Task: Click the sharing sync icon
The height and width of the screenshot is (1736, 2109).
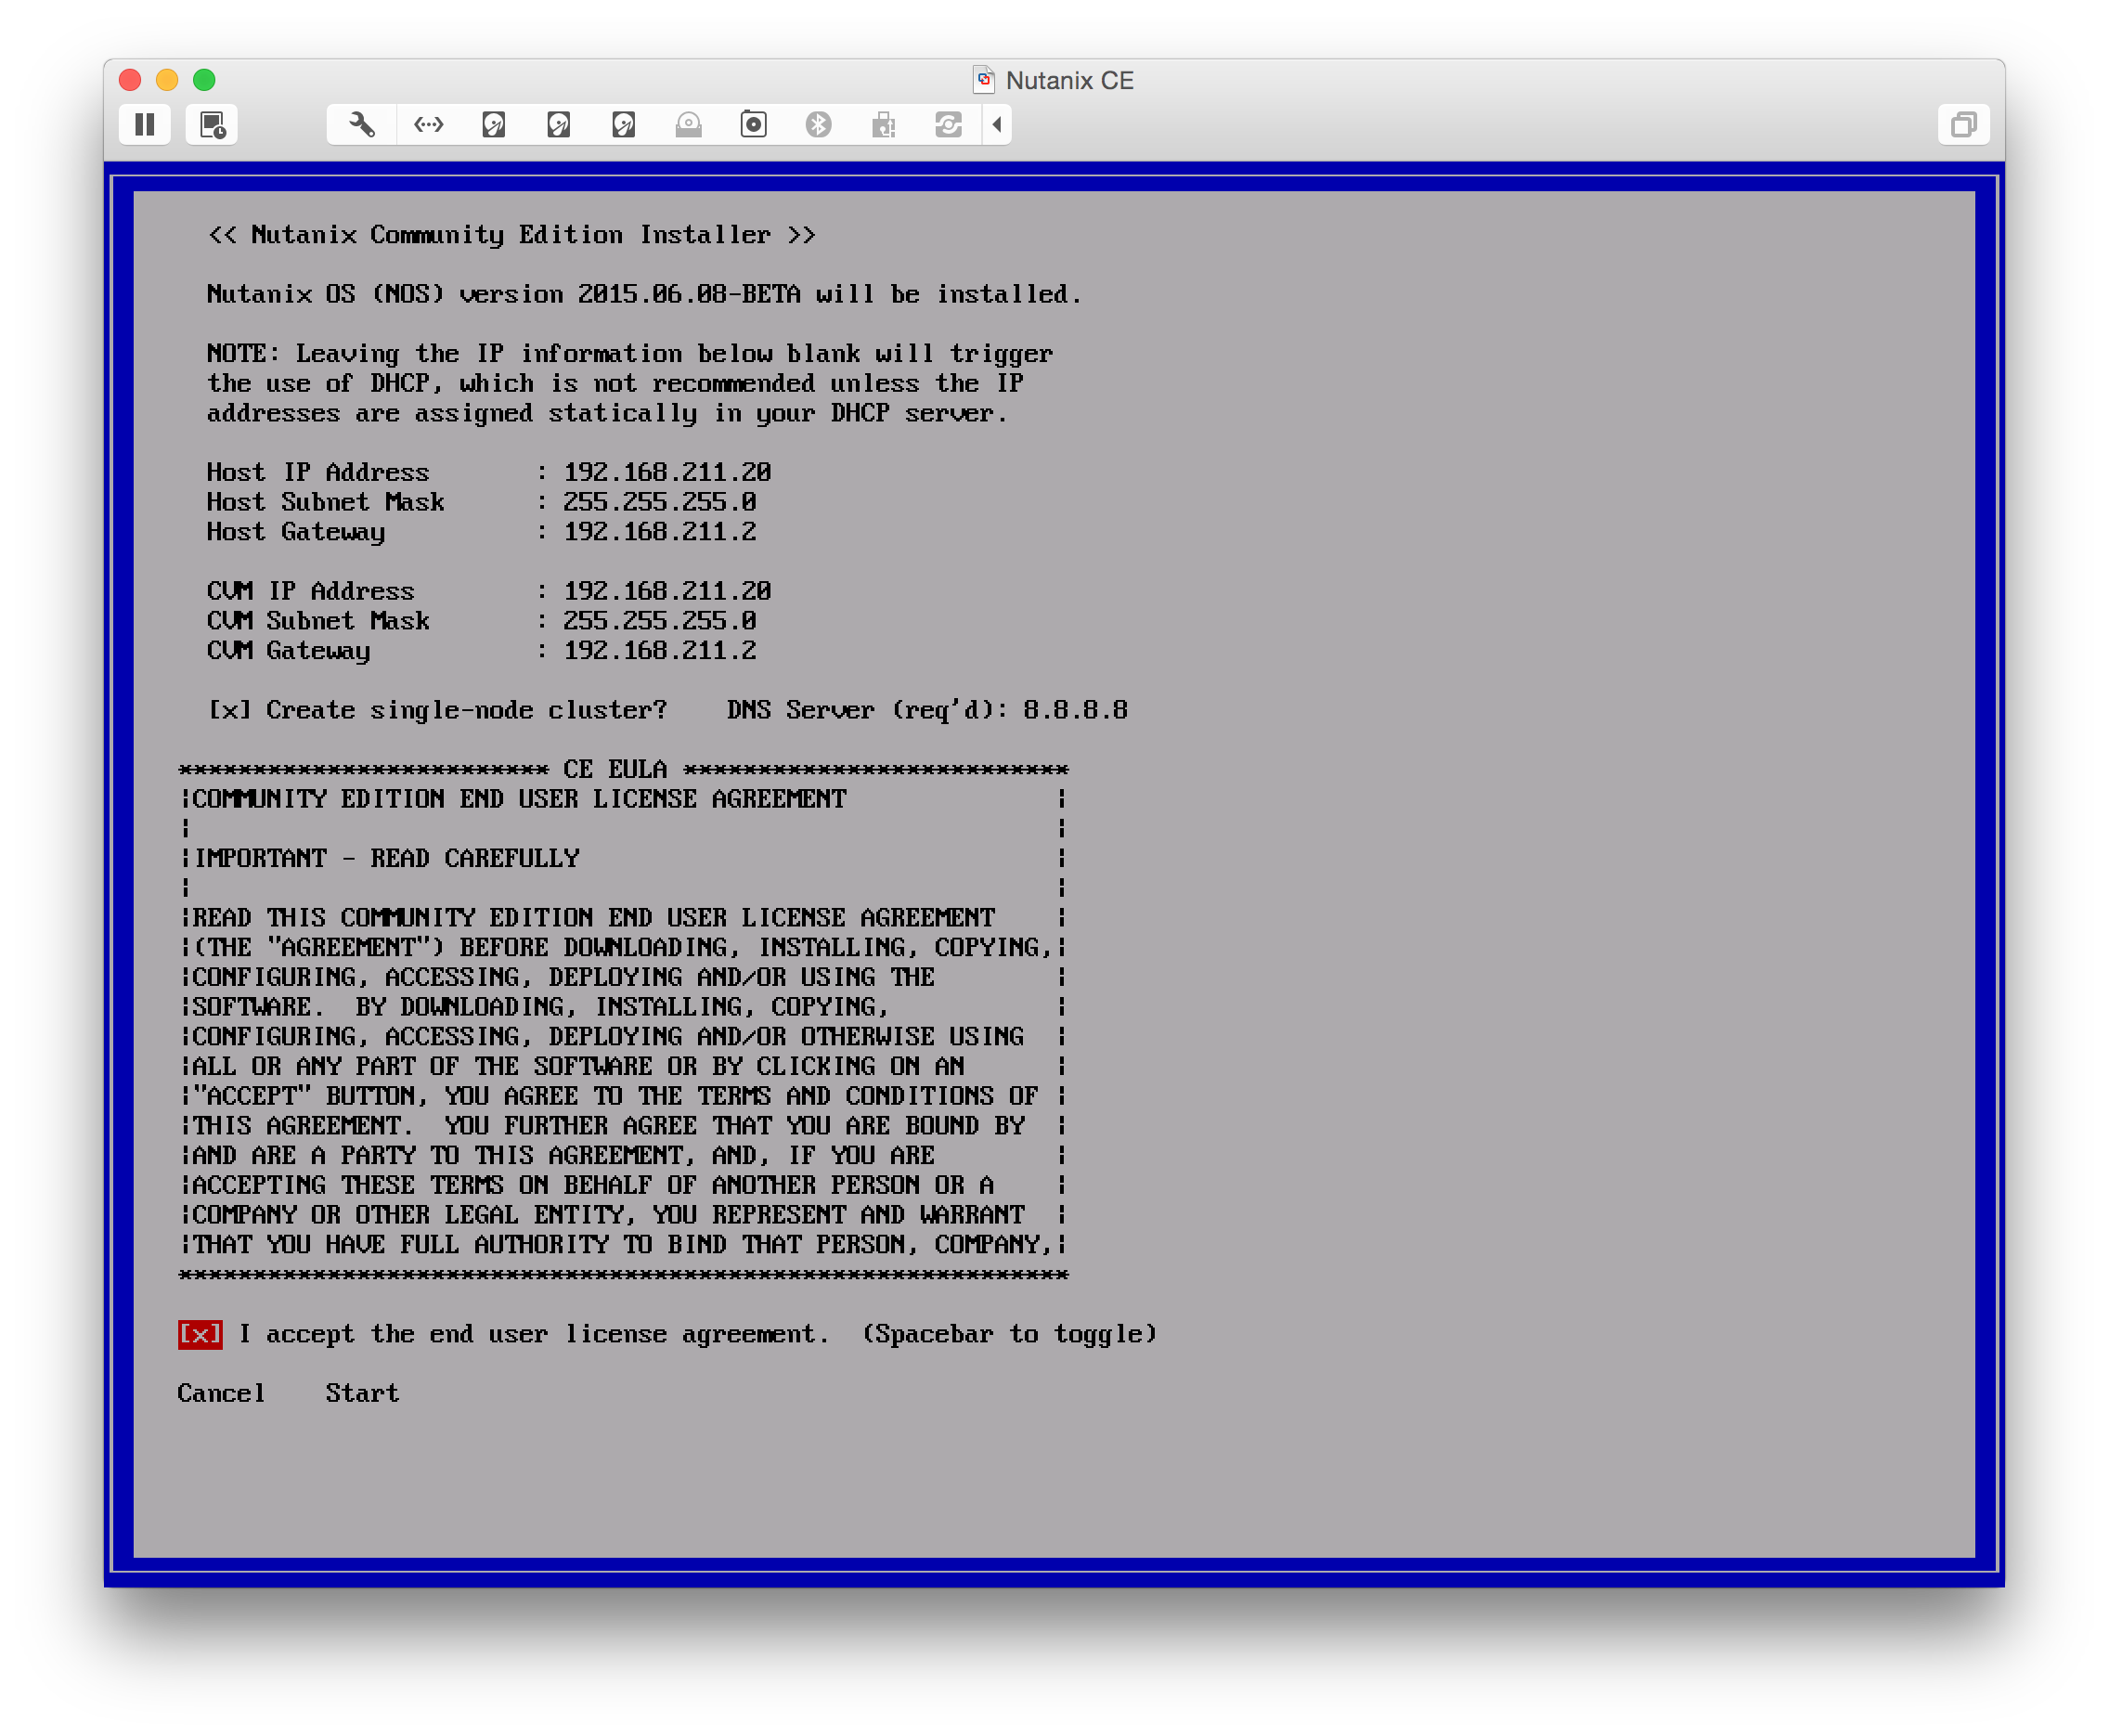Action: pyautogui.click(x=948, y=124)
